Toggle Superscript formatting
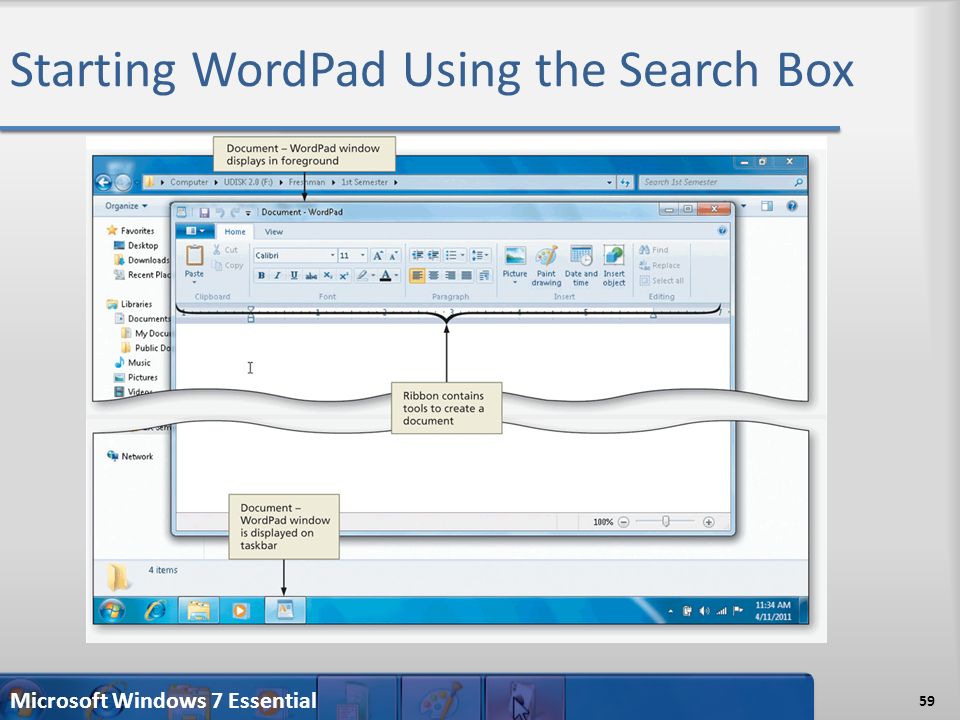Viewport: 960px width, 720px height. click(x=344, y=276)
